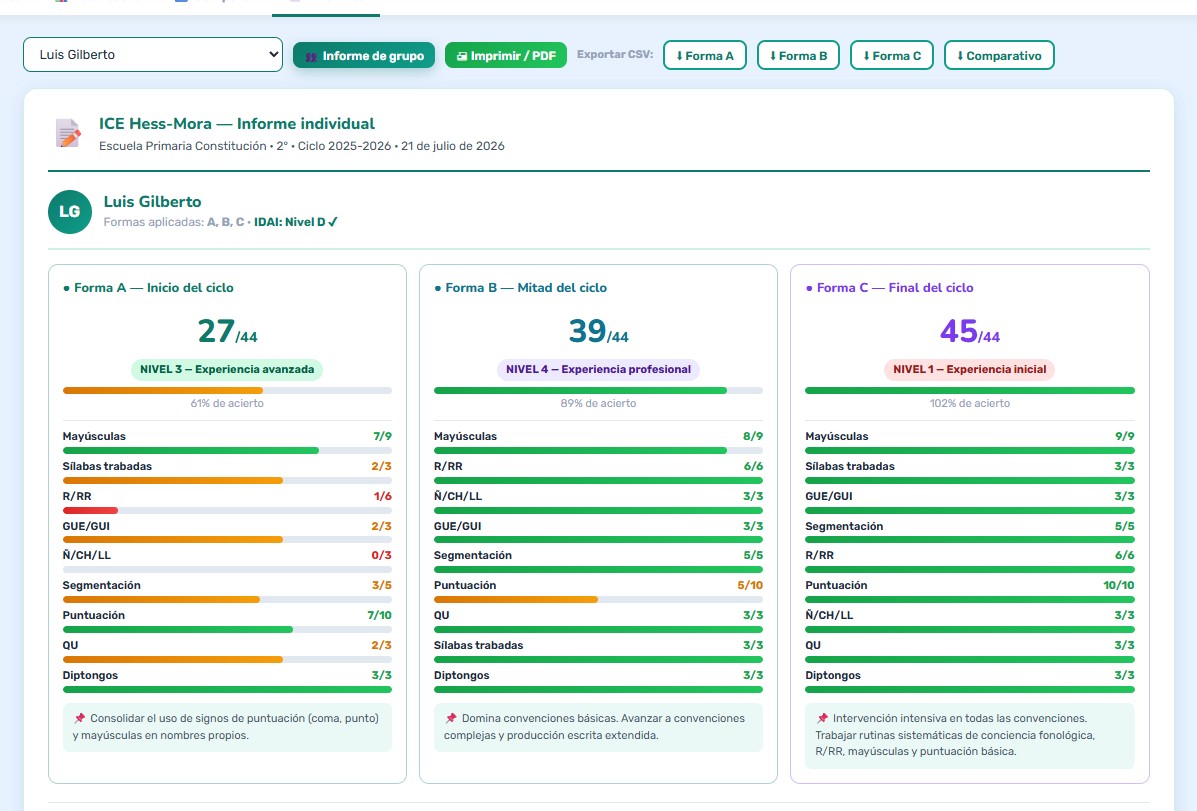The height and width of the screenshot is (811, 1197).
Task: Click the IDAI Nivel D checkmark
Action: pos(333,222)
